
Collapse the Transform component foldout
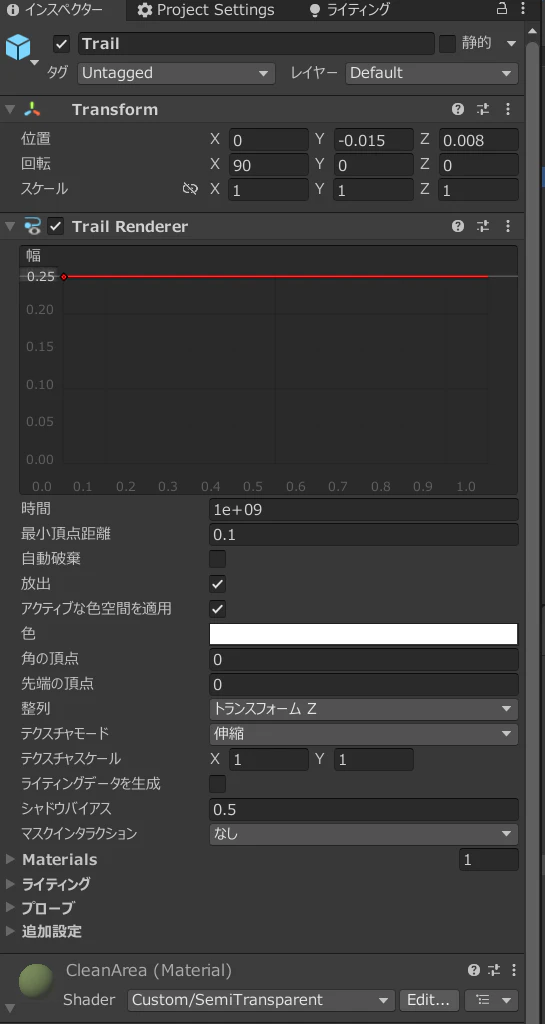[x=9, y=109]
